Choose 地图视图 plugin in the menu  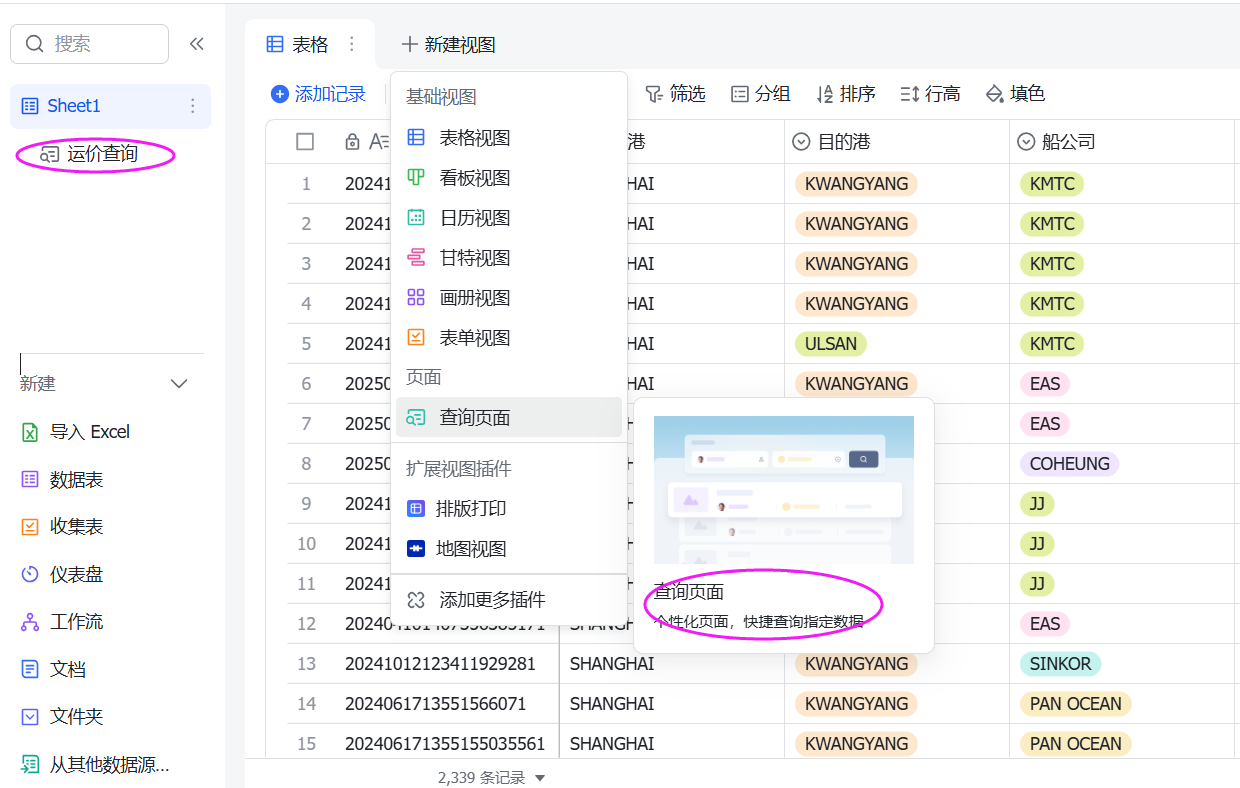point(472,549)
